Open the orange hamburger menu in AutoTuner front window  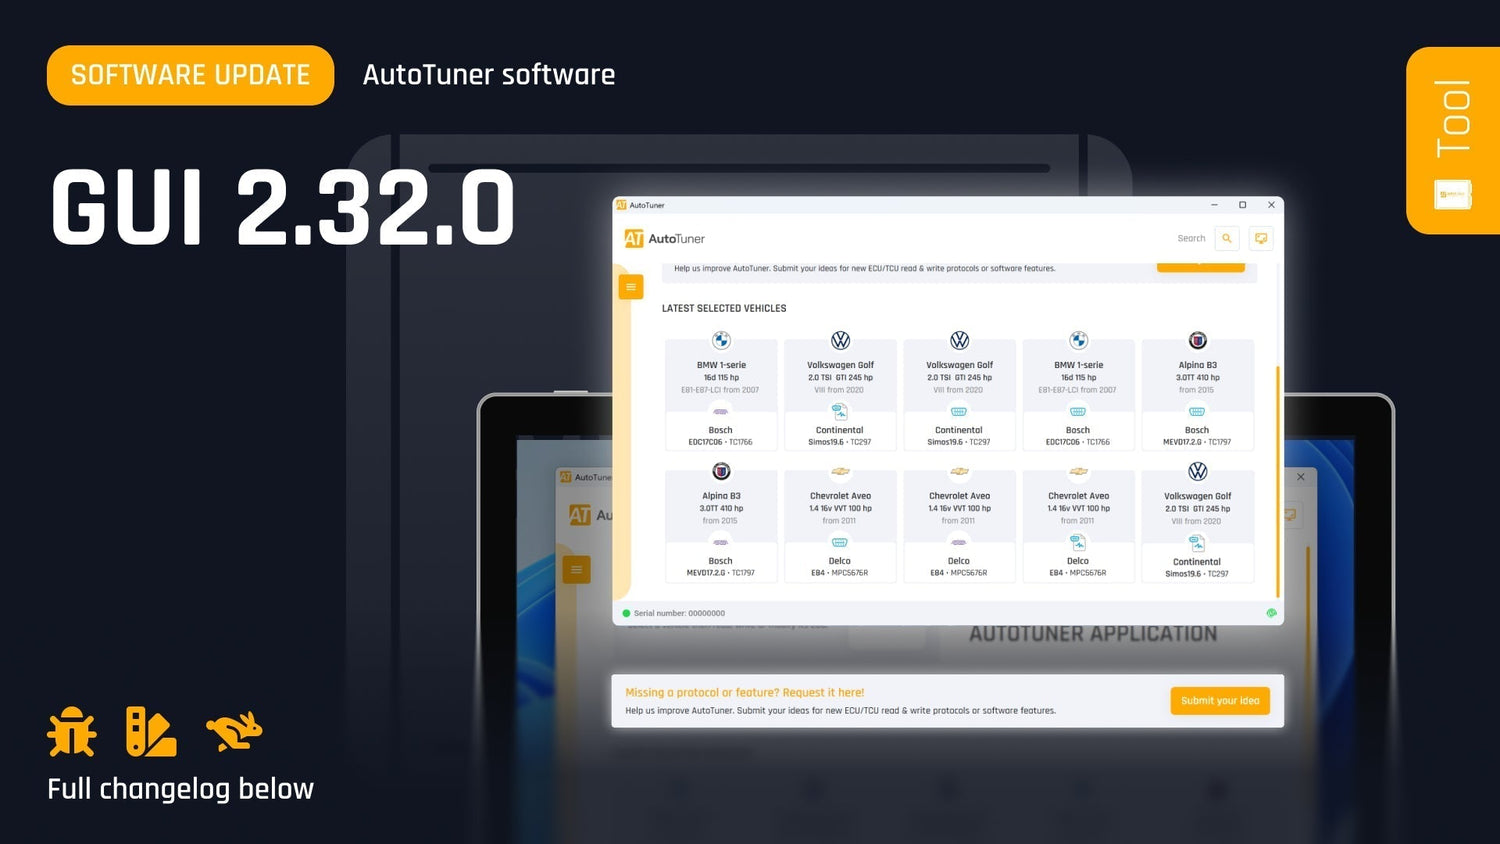(x=631, y=287)
